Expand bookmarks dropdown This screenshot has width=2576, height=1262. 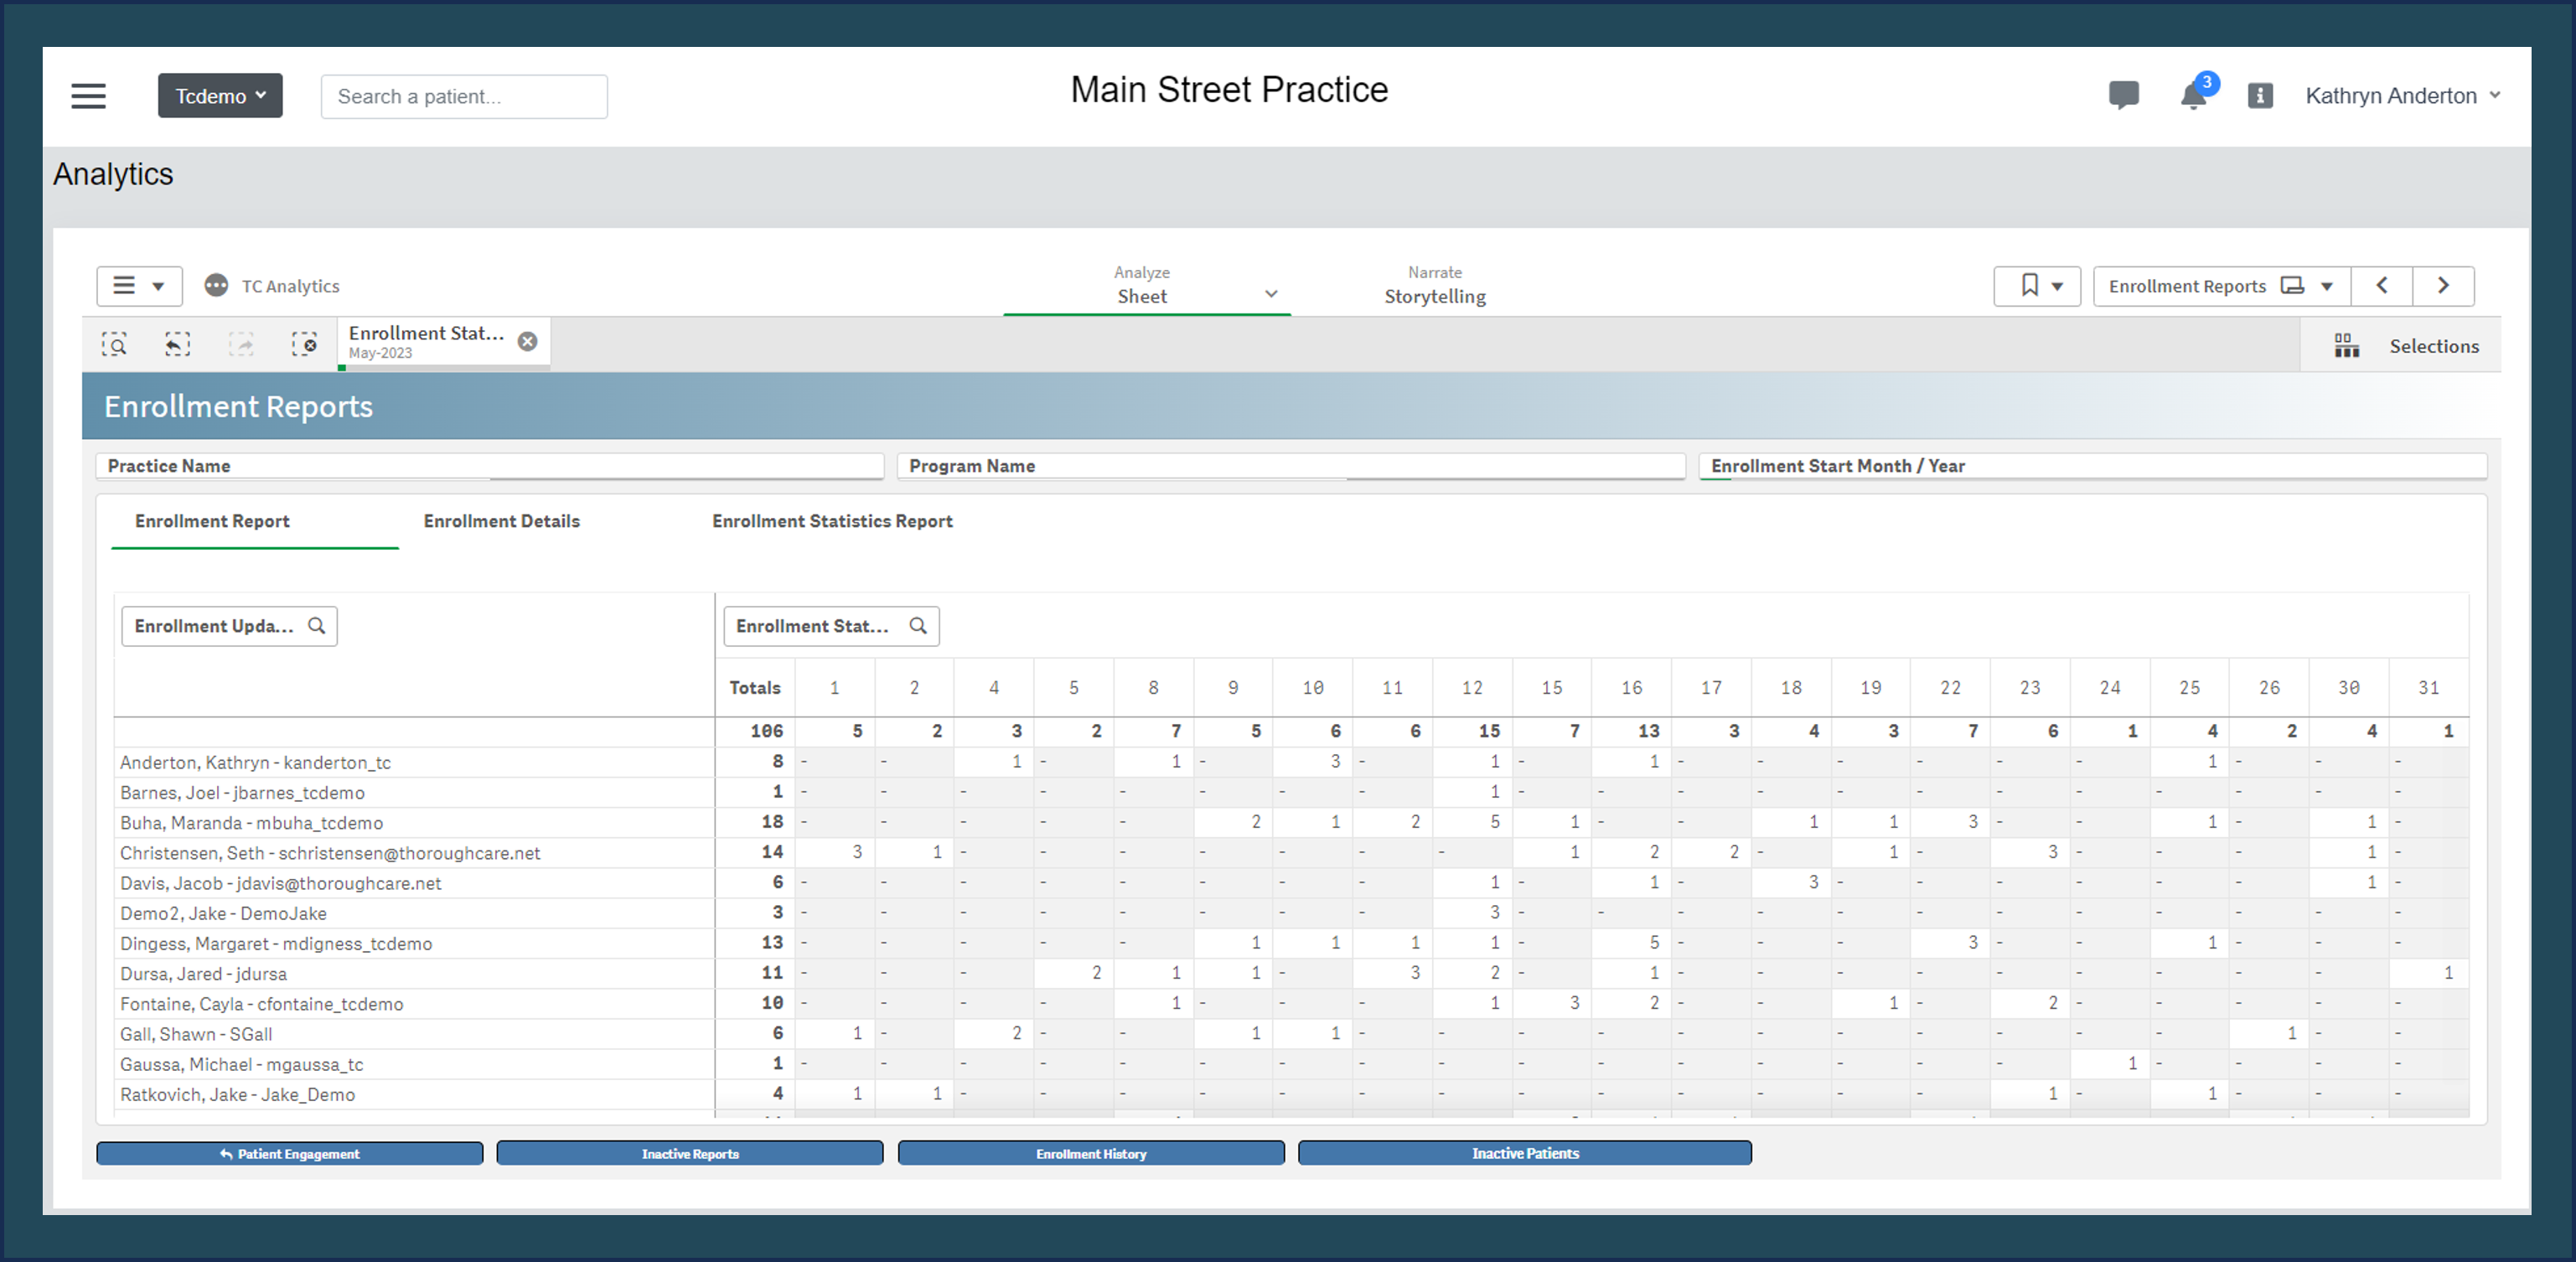coord(2038,286)
